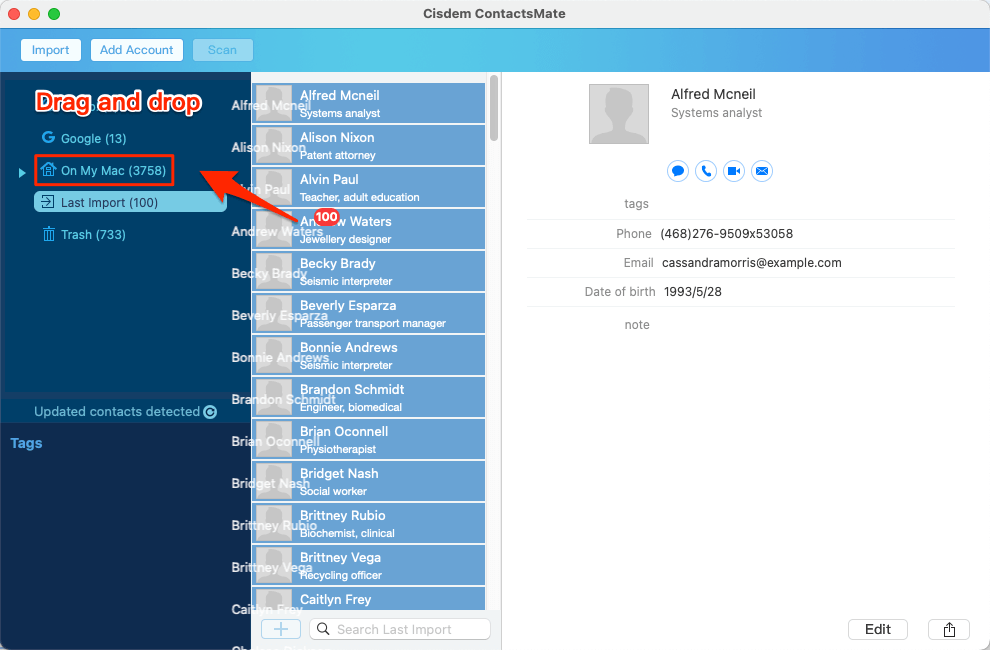Select Alison Nixon in the contact list
This screenshot has width=990, height=650.
pos(368,145)
